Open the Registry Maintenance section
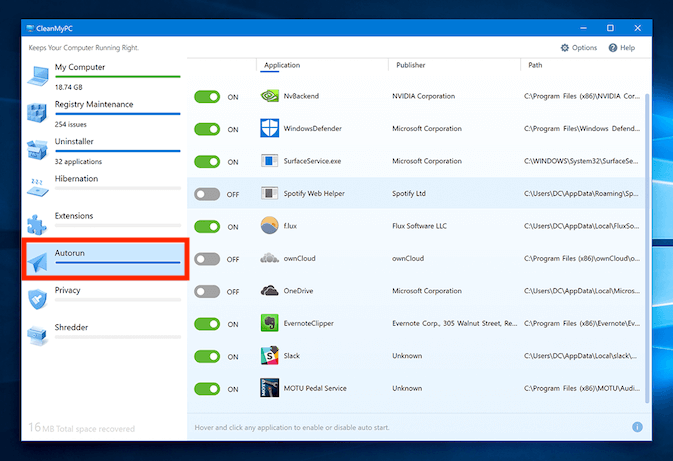 (x=104, y=113)
